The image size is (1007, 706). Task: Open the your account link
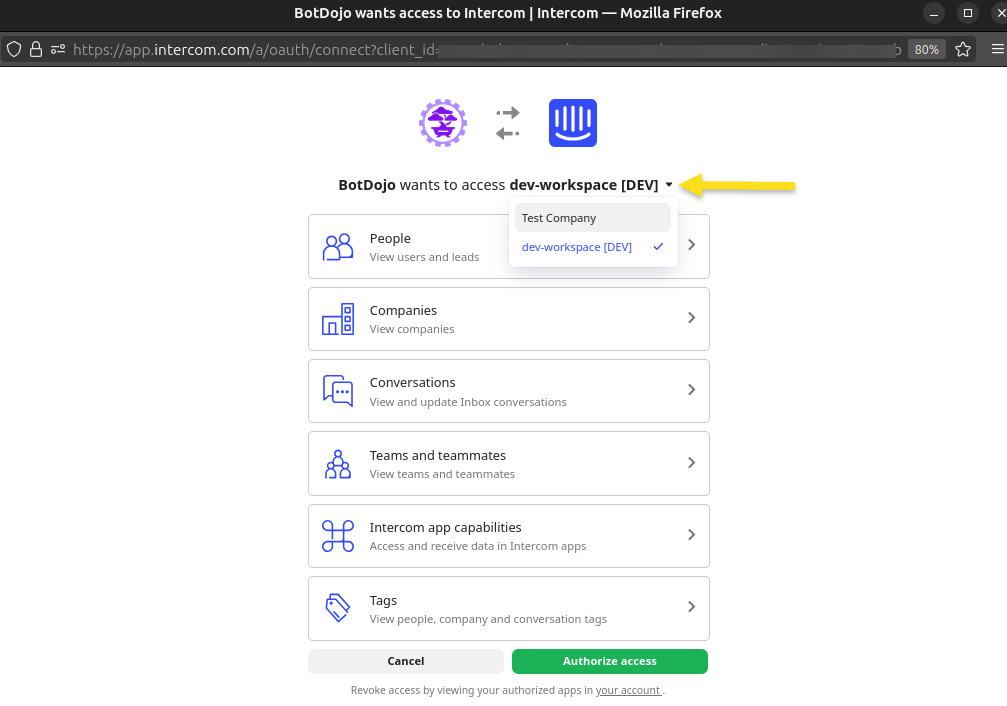pyautogui.click(x=628, y=690)
